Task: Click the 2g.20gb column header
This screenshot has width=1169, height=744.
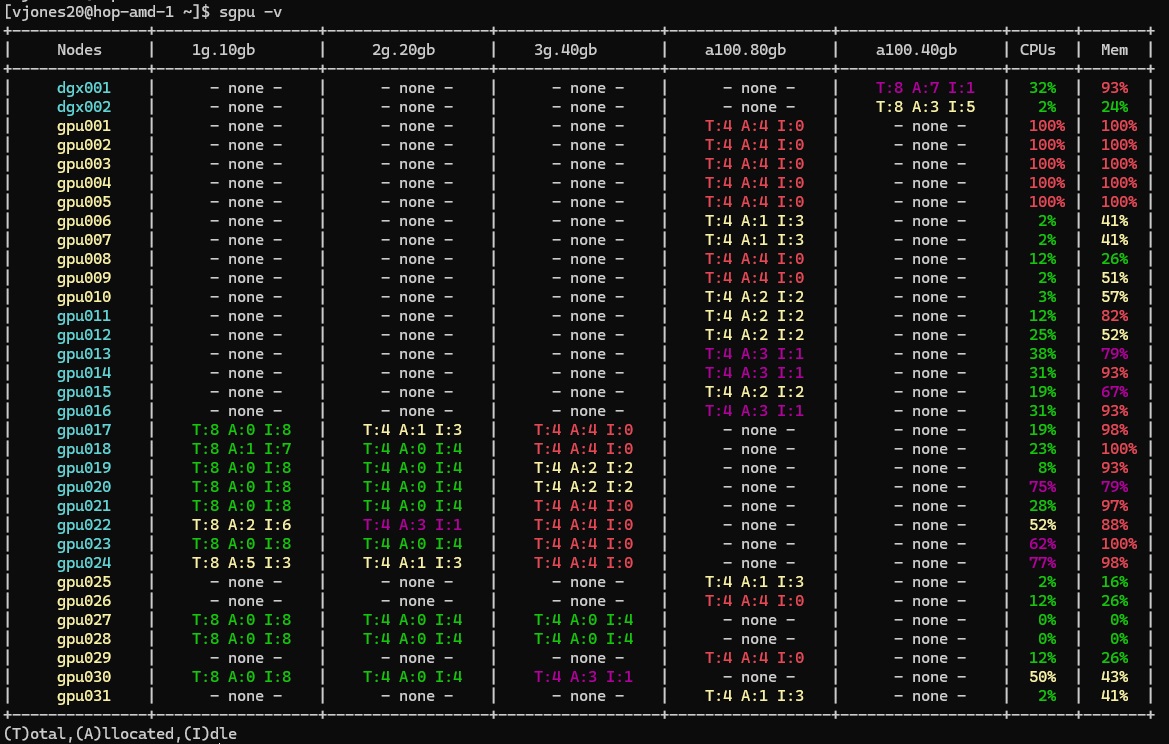Action: (403, 50)
